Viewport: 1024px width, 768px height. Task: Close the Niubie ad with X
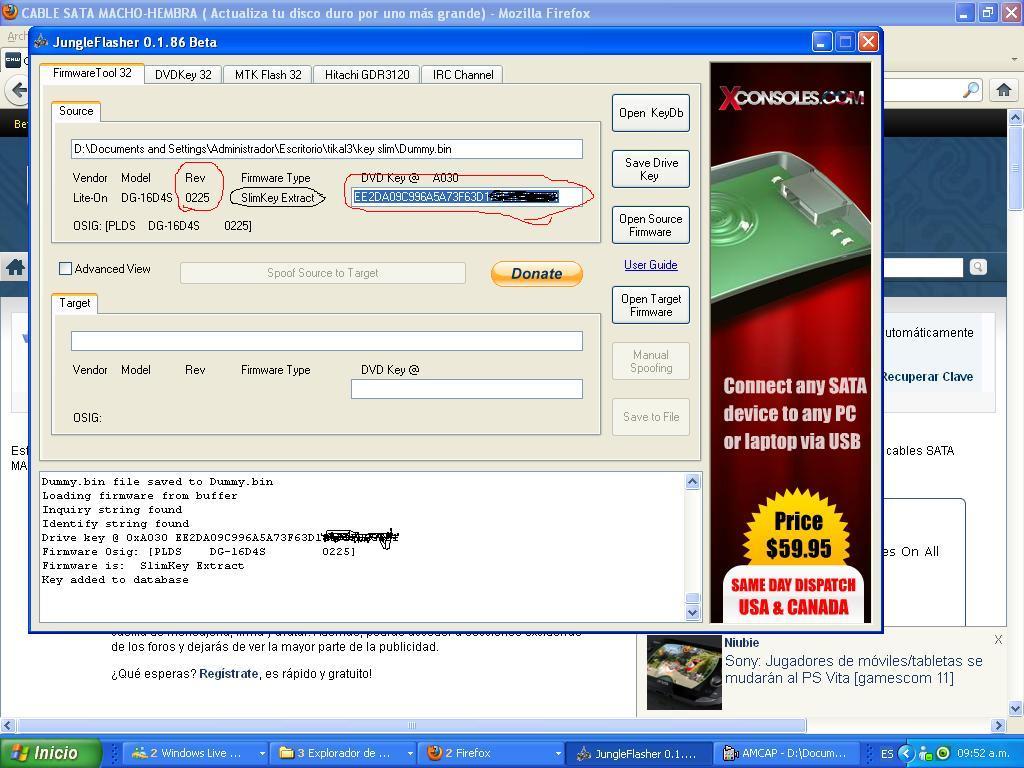click(998, 640)
